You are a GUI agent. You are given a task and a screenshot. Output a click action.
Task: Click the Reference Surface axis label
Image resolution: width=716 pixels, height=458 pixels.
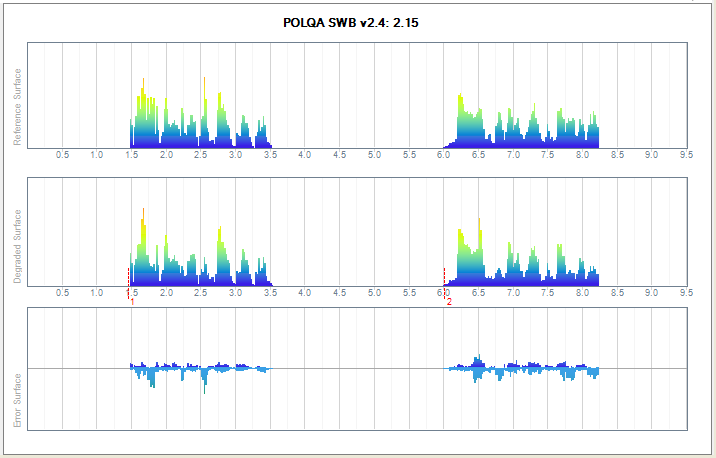point(17,114)
